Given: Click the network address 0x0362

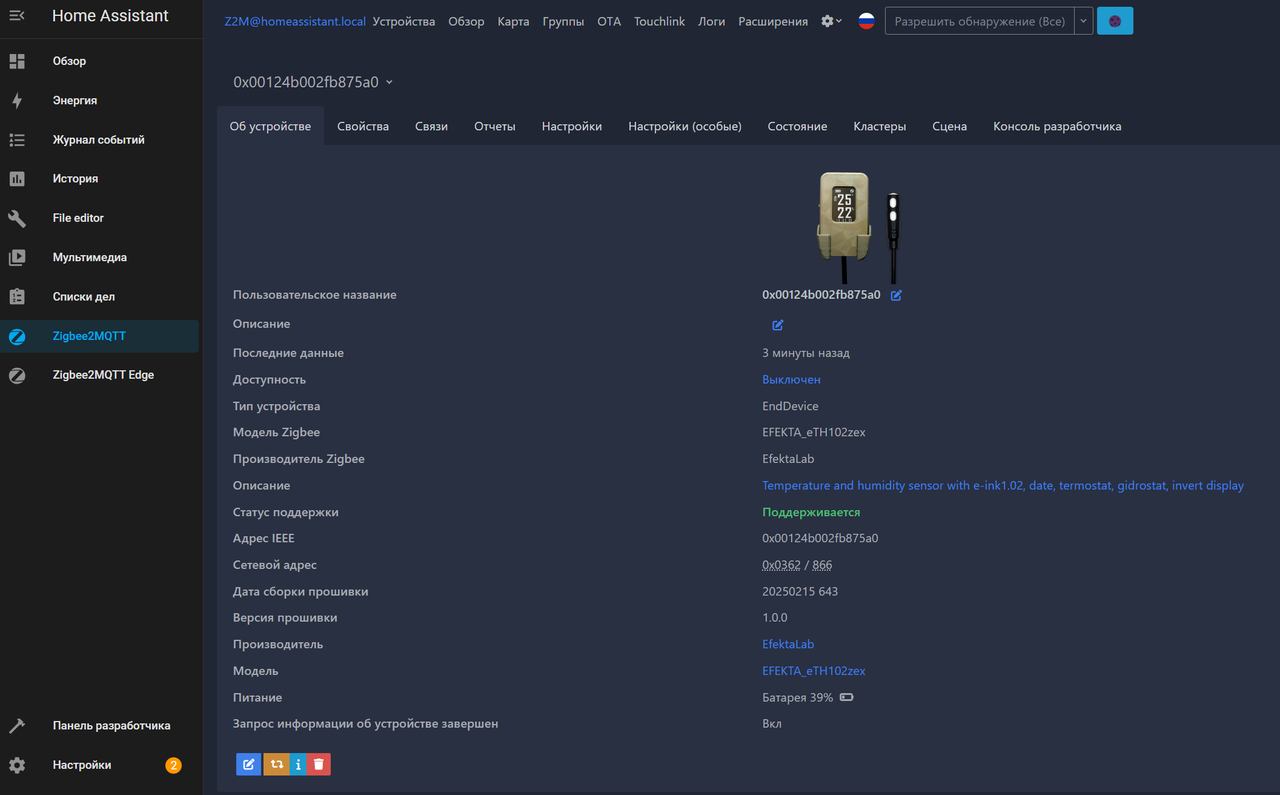Looking at the screenshot, I should coord(780,565).
